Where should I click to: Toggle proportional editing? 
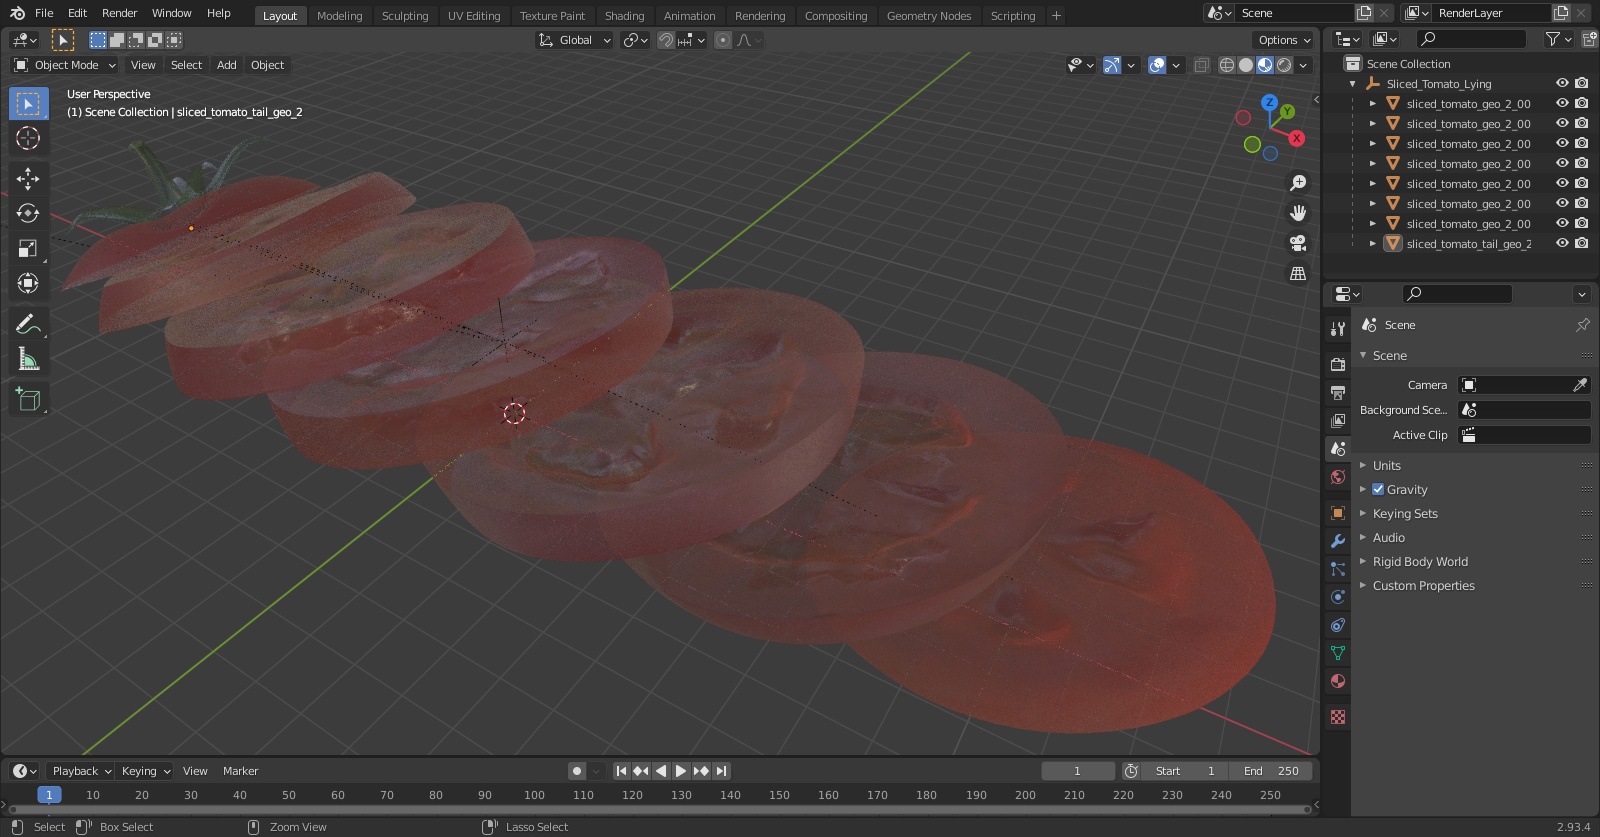tap(723, 40)
